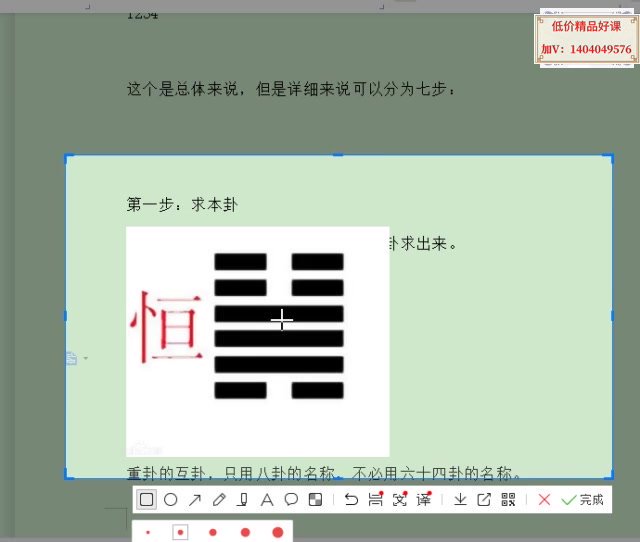Click the download save icon
The height and width of the screenshot is (542, 640).
tap(460, 500)
